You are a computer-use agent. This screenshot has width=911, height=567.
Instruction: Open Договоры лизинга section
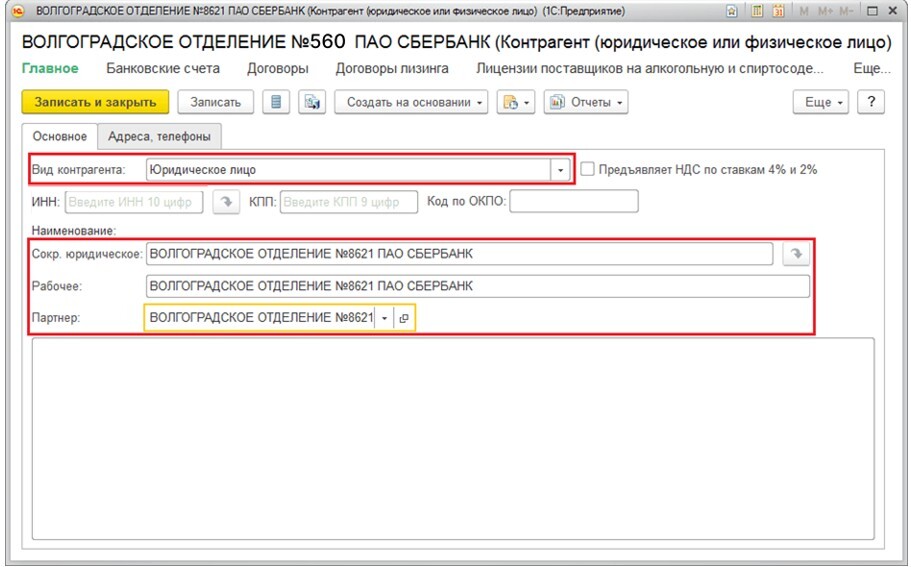[x=392, y=69]
